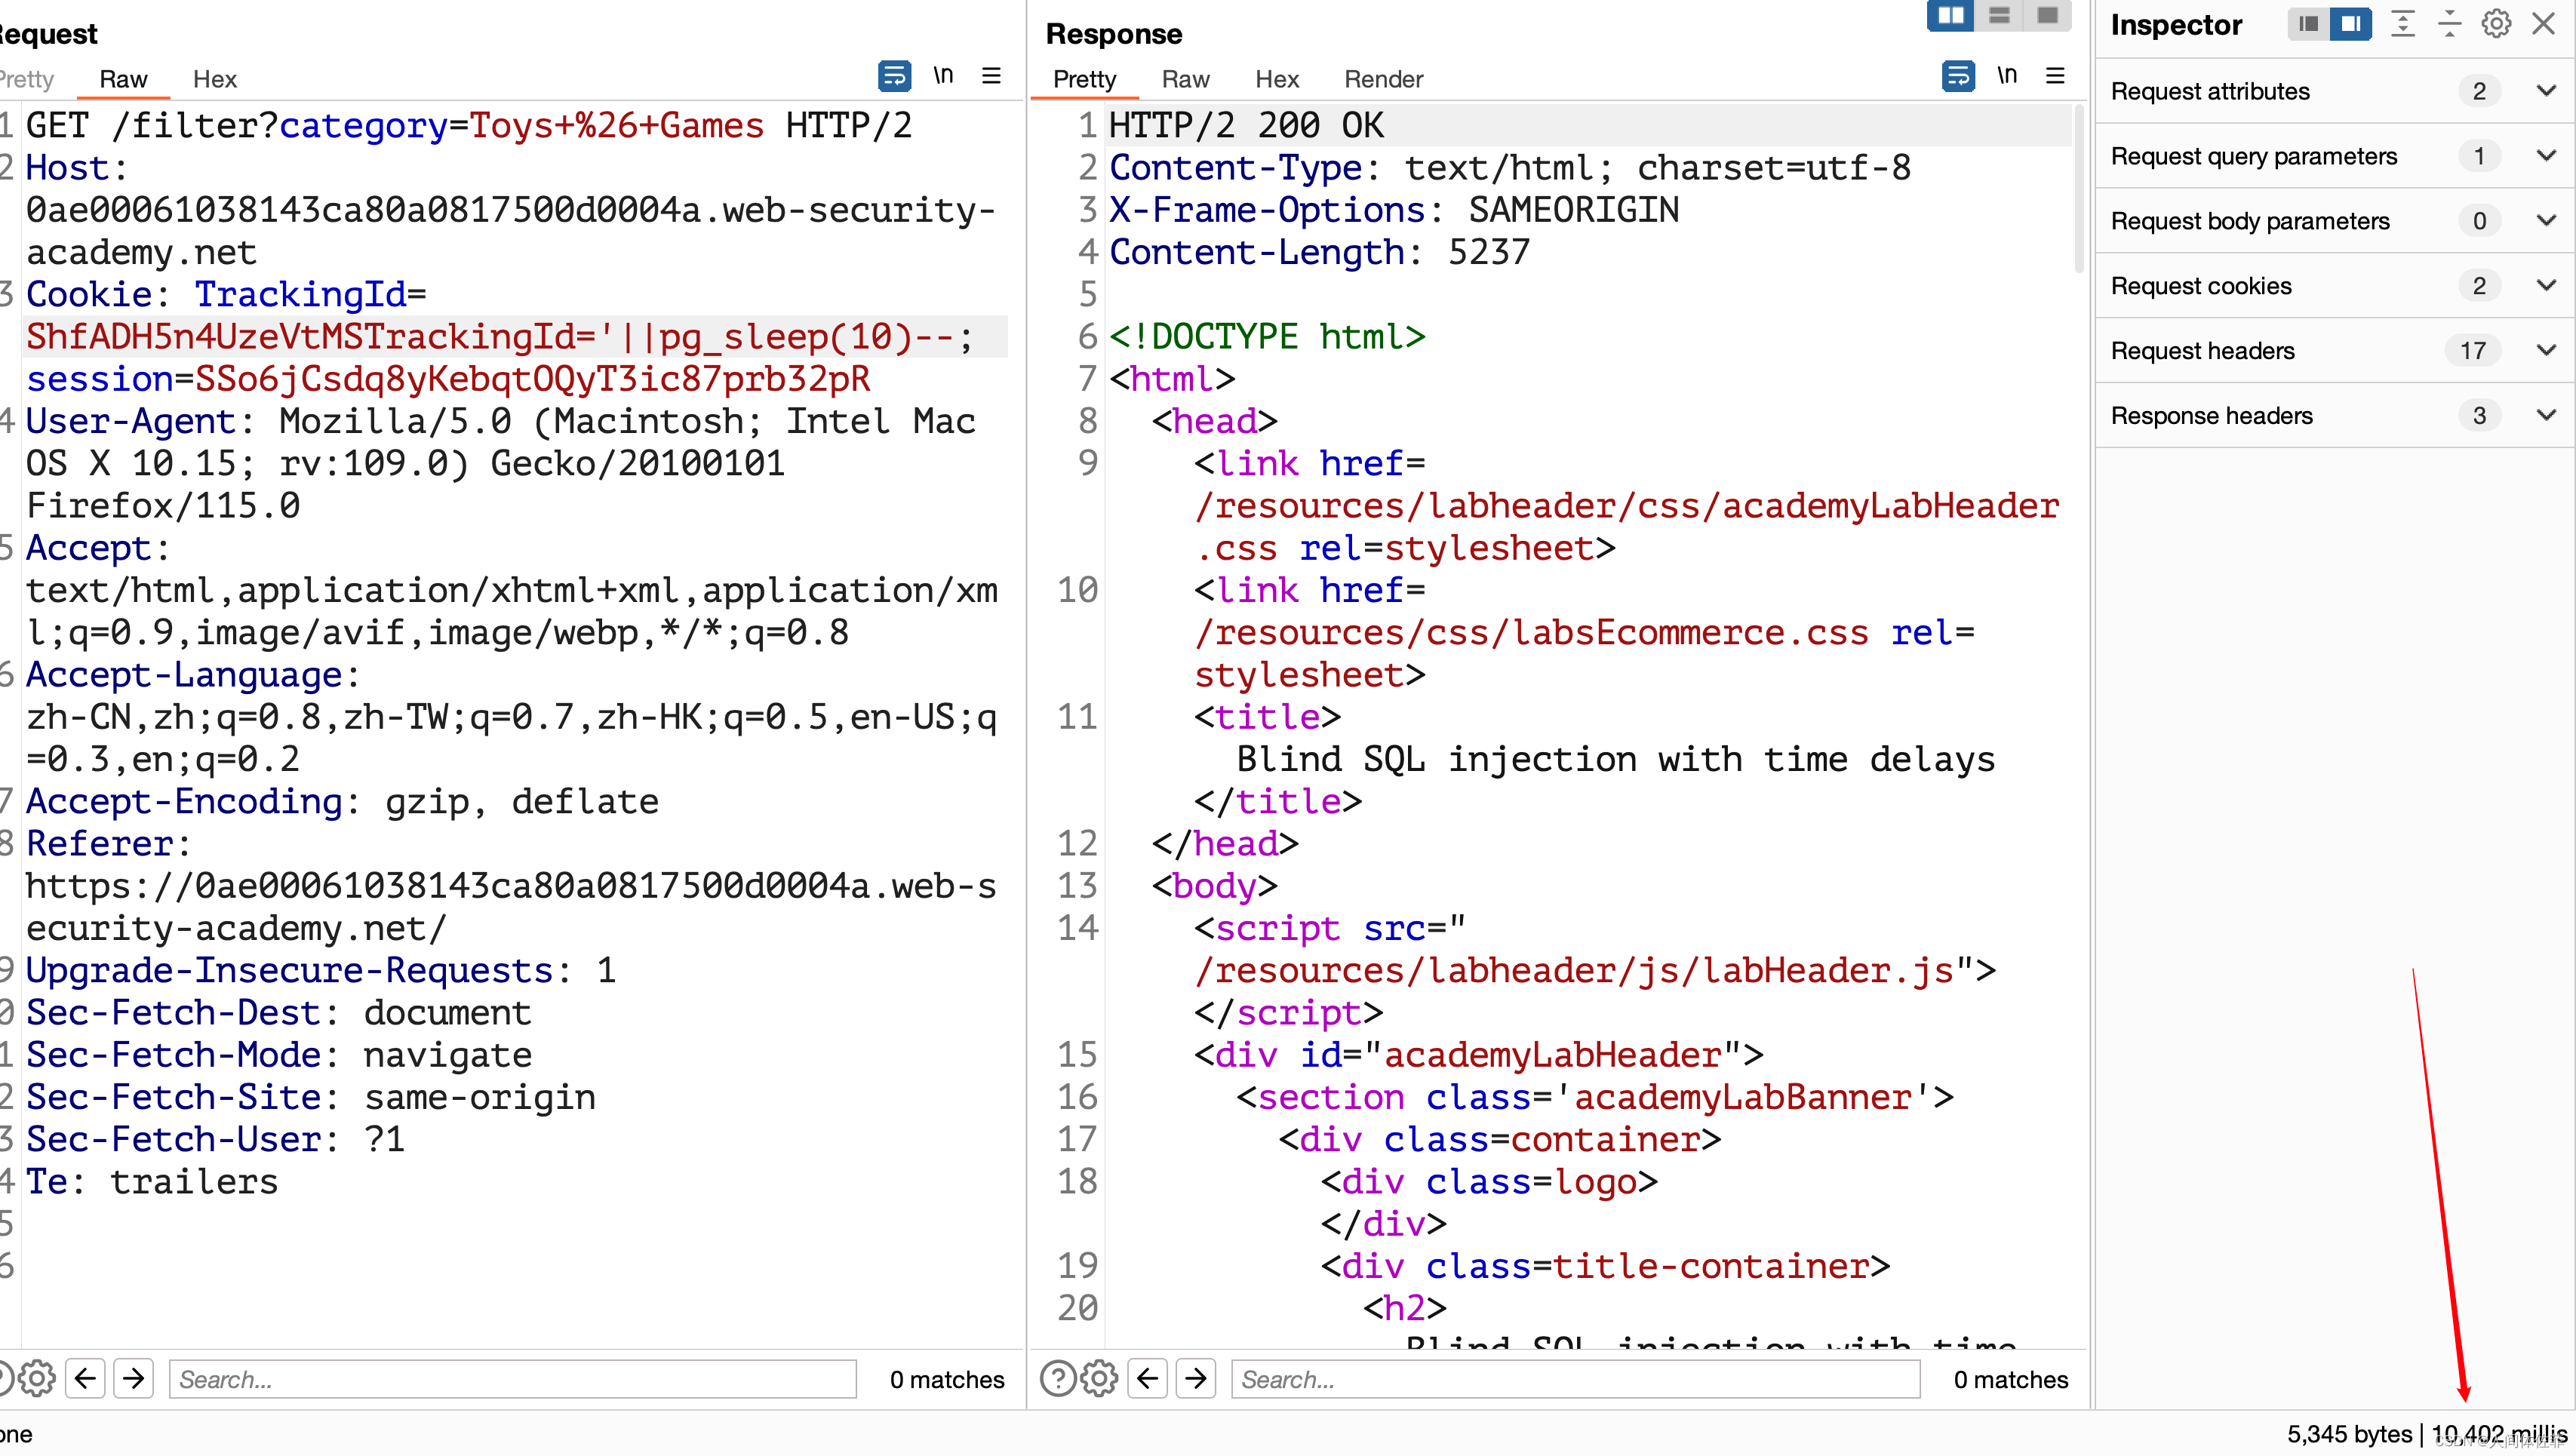Viewport: 2576px width, 1456px height.
Task: Click Inspector collapse all sections icon
Action: point(2449,24)
